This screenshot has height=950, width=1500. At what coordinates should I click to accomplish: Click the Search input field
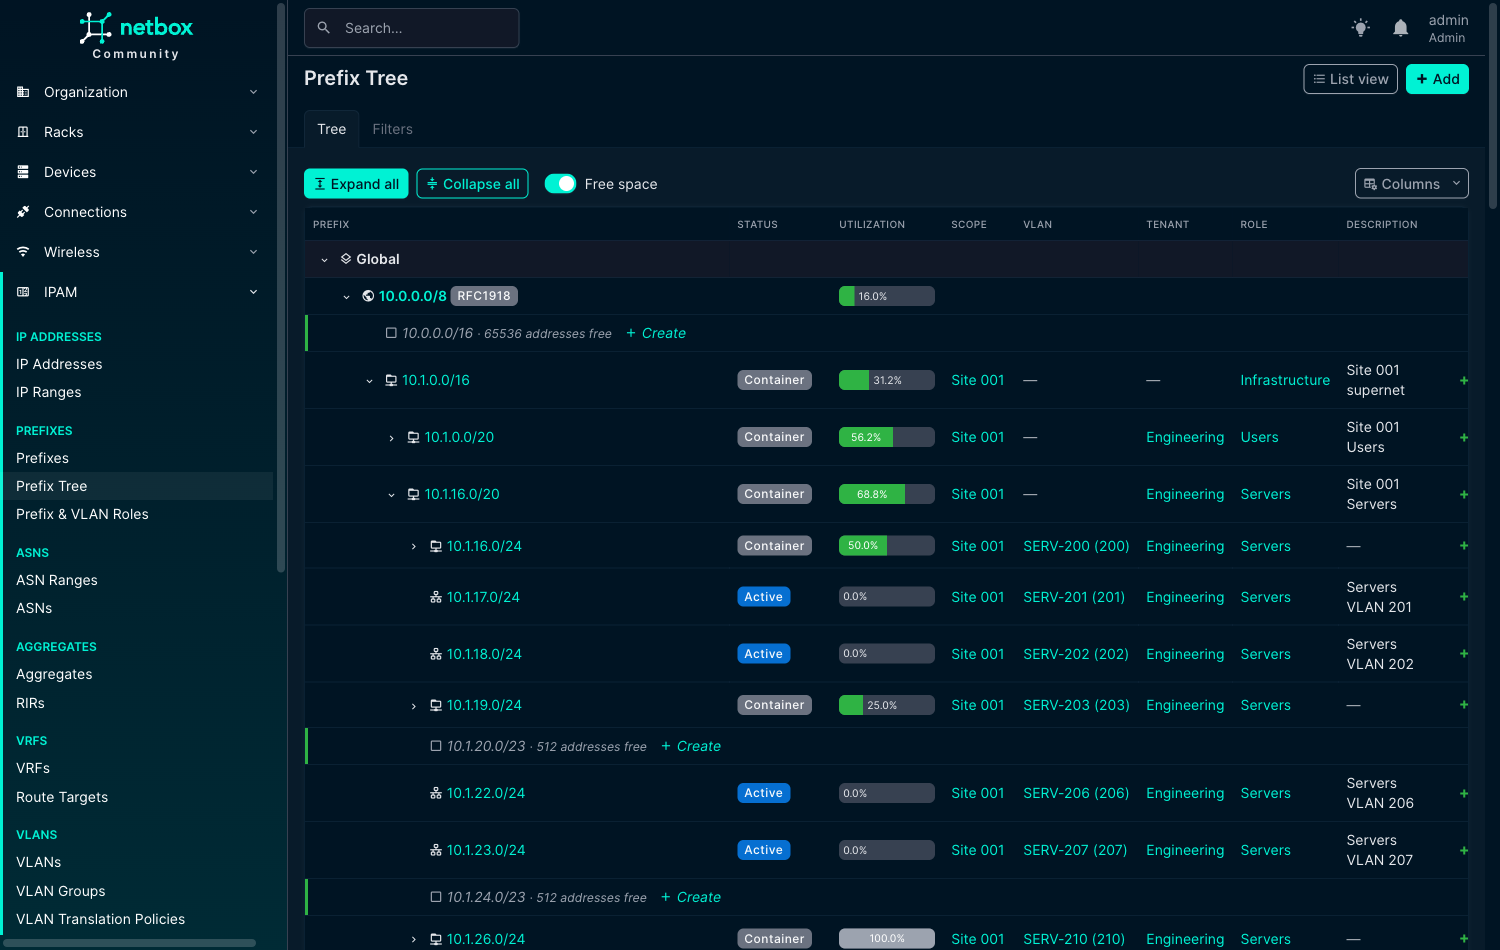(x=411, y=28)
